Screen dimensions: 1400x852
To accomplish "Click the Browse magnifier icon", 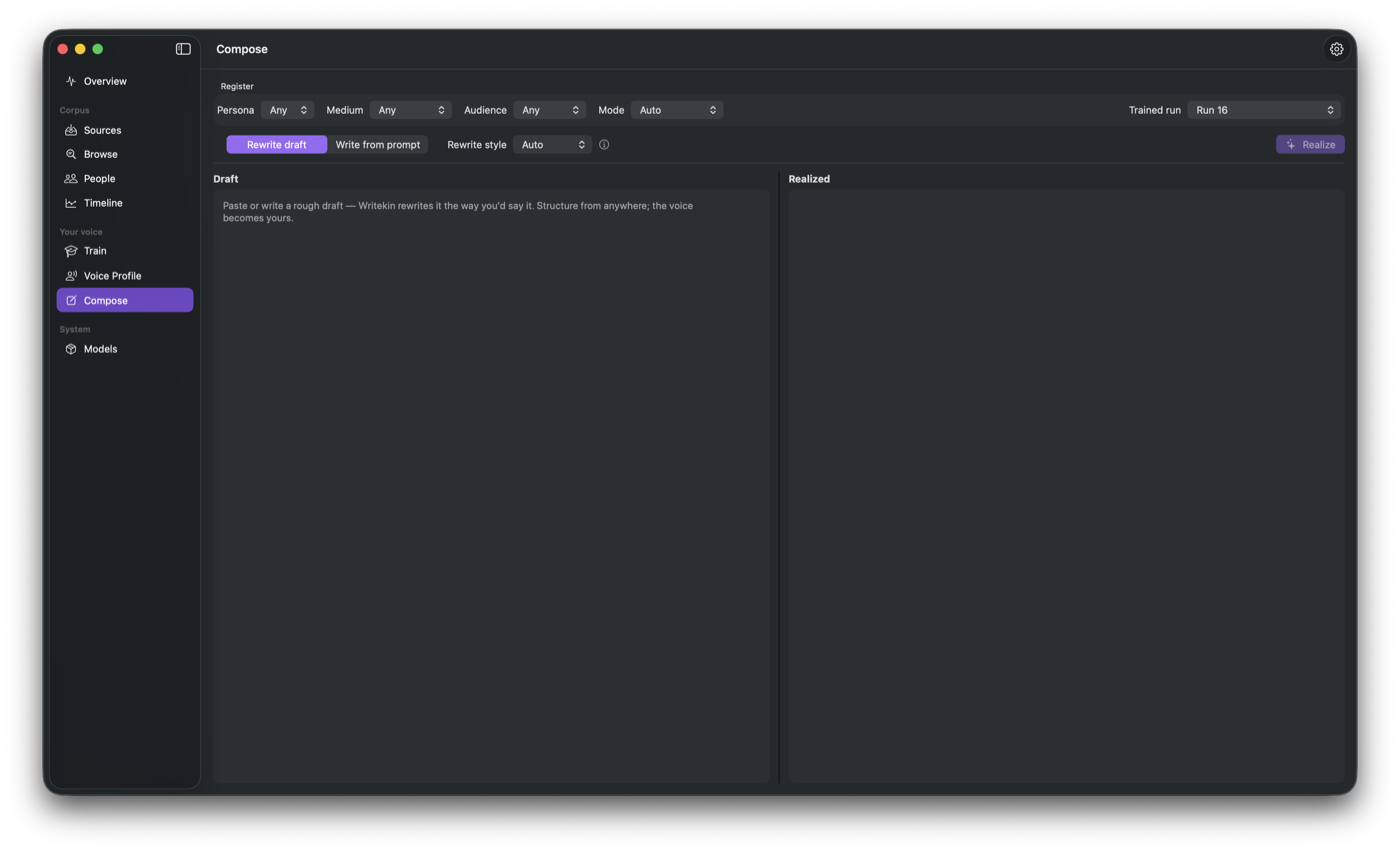I will click(71, 154).
